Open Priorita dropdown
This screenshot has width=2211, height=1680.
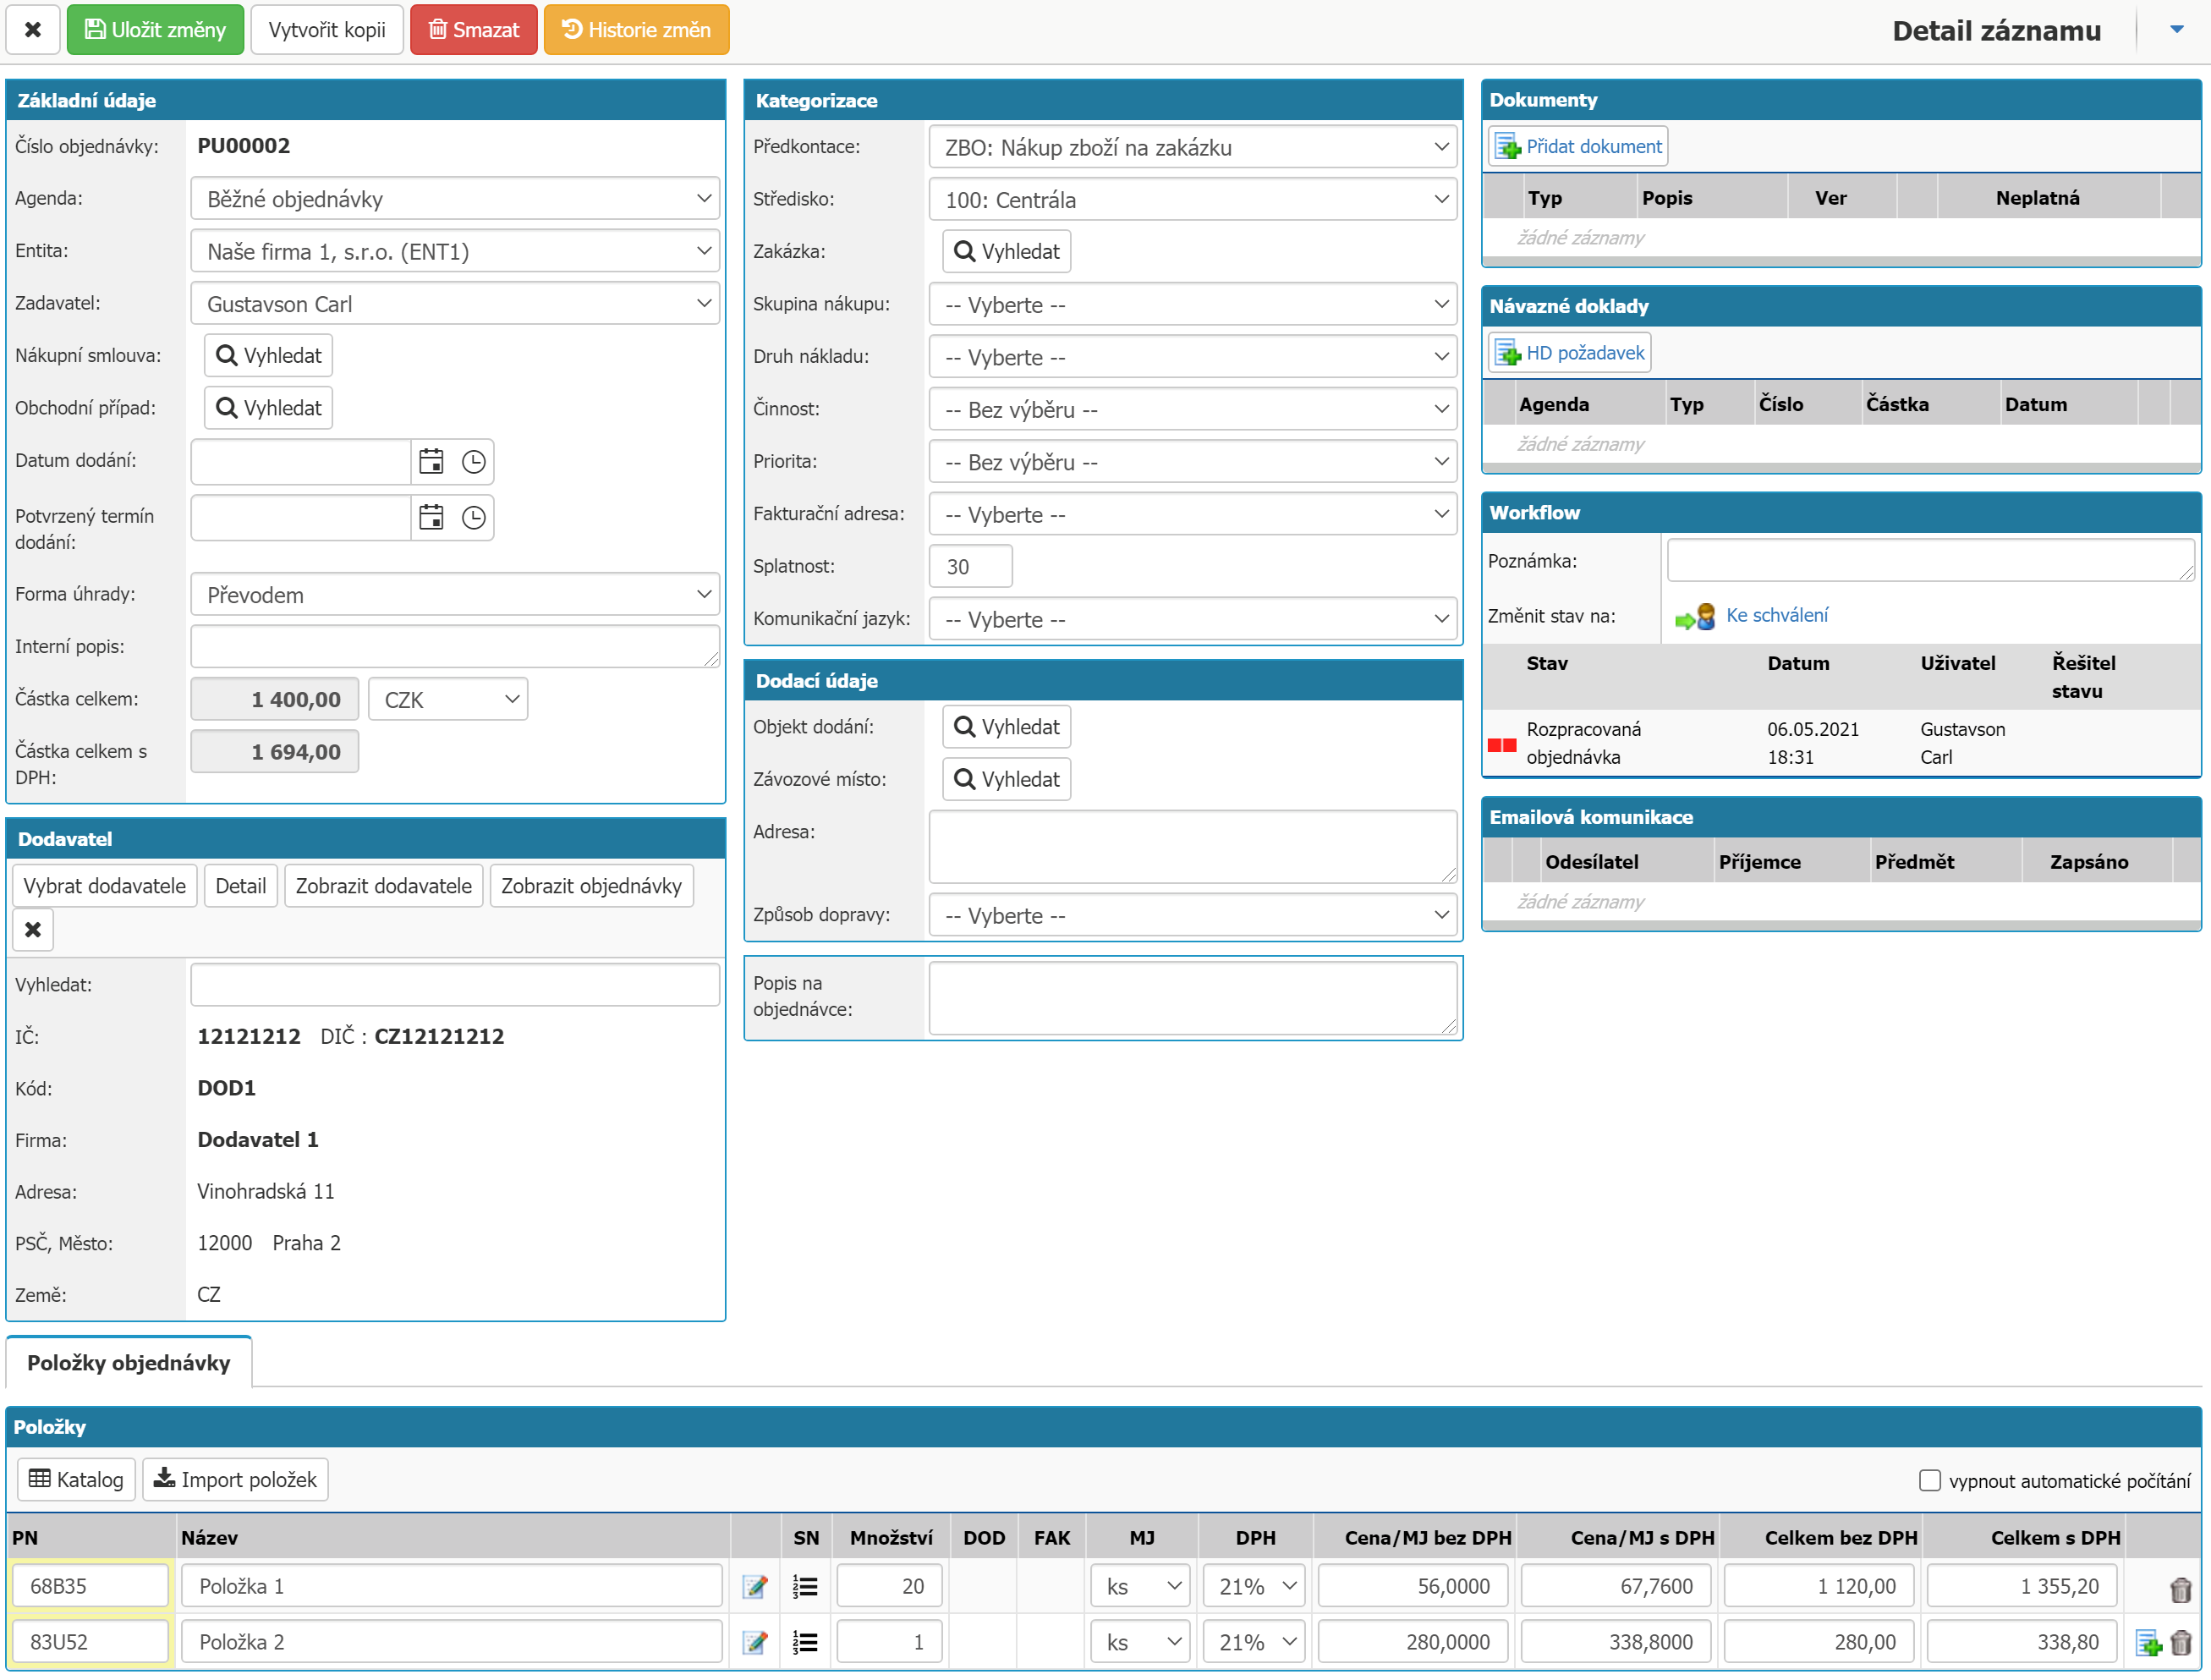click(1192, 461)
